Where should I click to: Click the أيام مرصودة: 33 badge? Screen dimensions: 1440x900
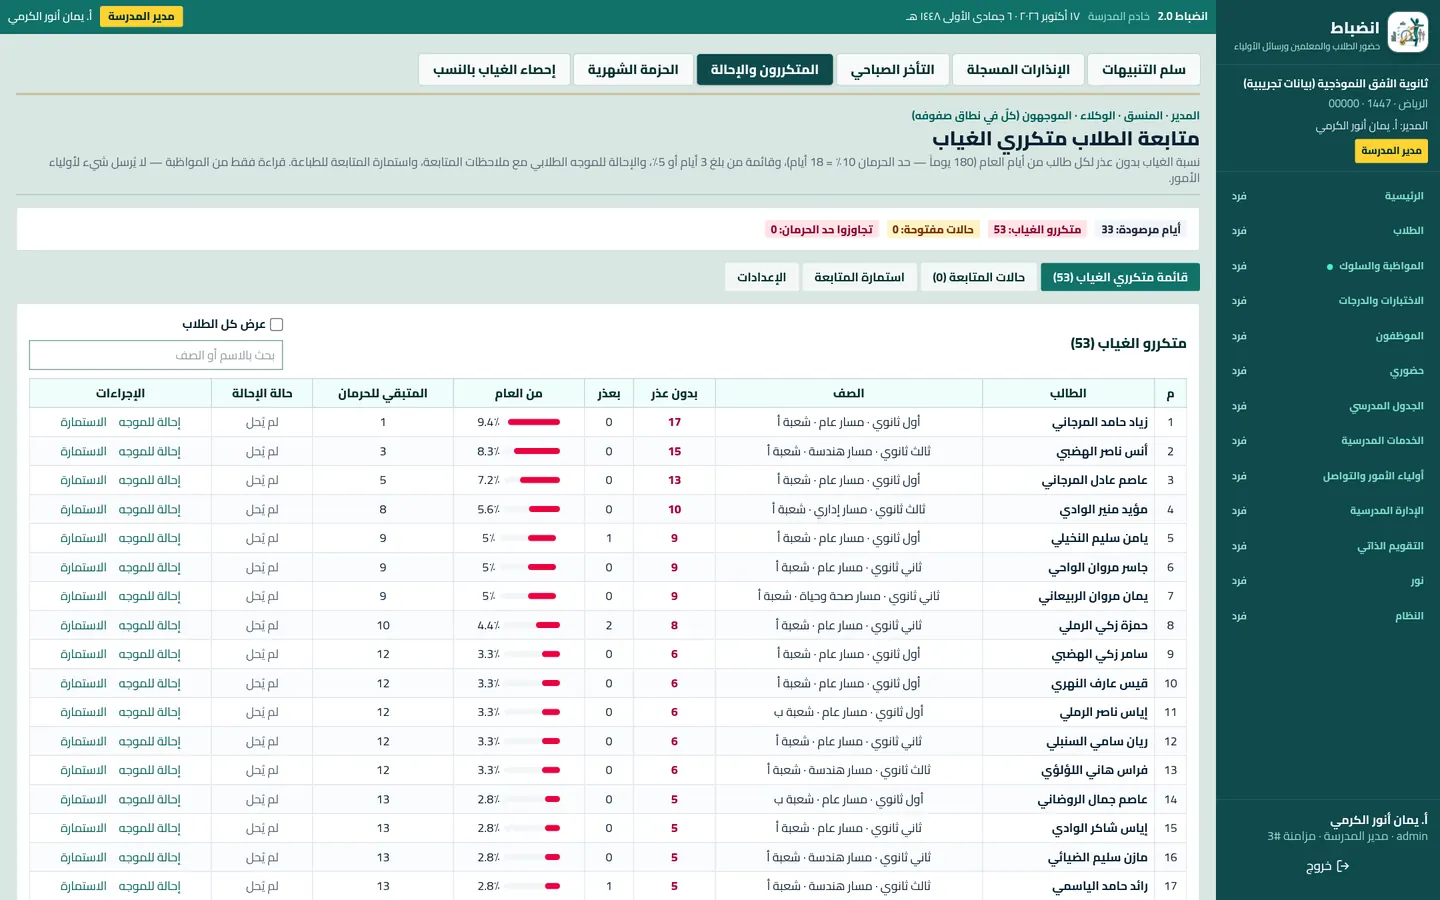point(1141,230)
